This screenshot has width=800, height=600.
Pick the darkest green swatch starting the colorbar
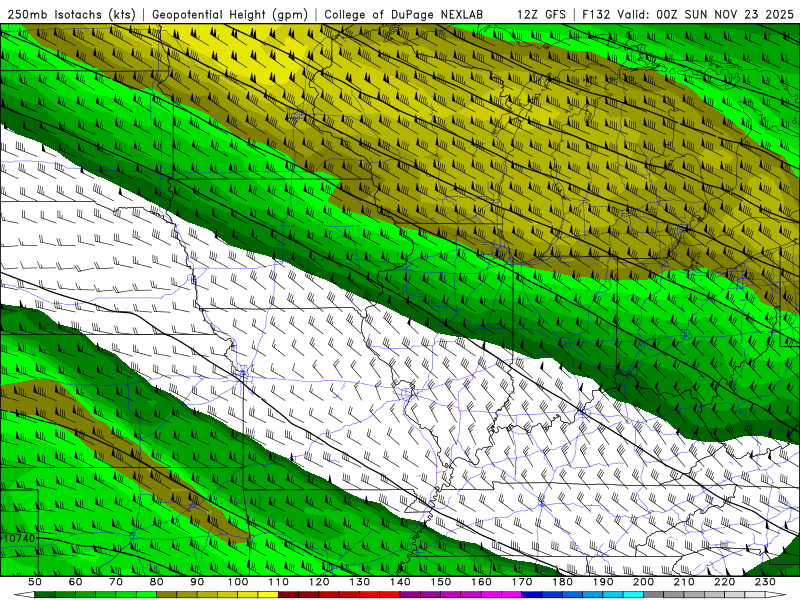coord(45,595)
